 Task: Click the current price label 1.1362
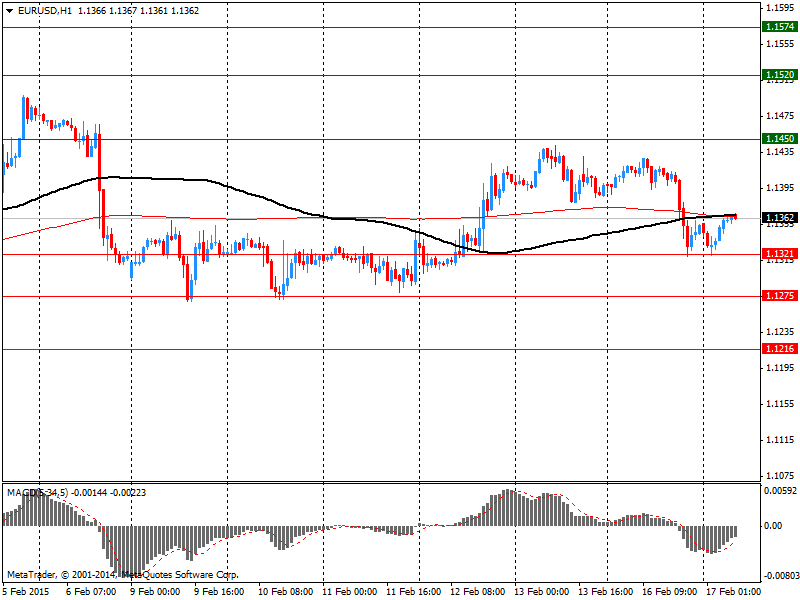pyautogui.click(x=780, y=218)
